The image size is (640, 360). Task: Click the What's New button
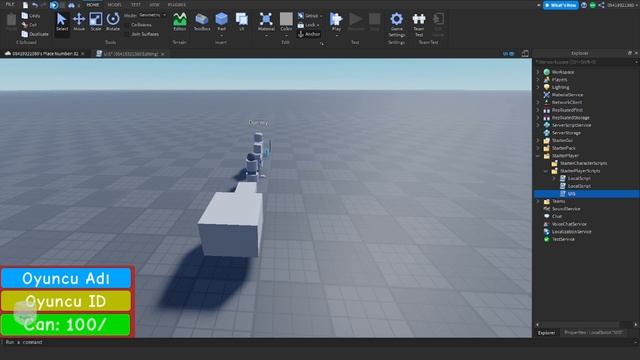coord(560,5)
